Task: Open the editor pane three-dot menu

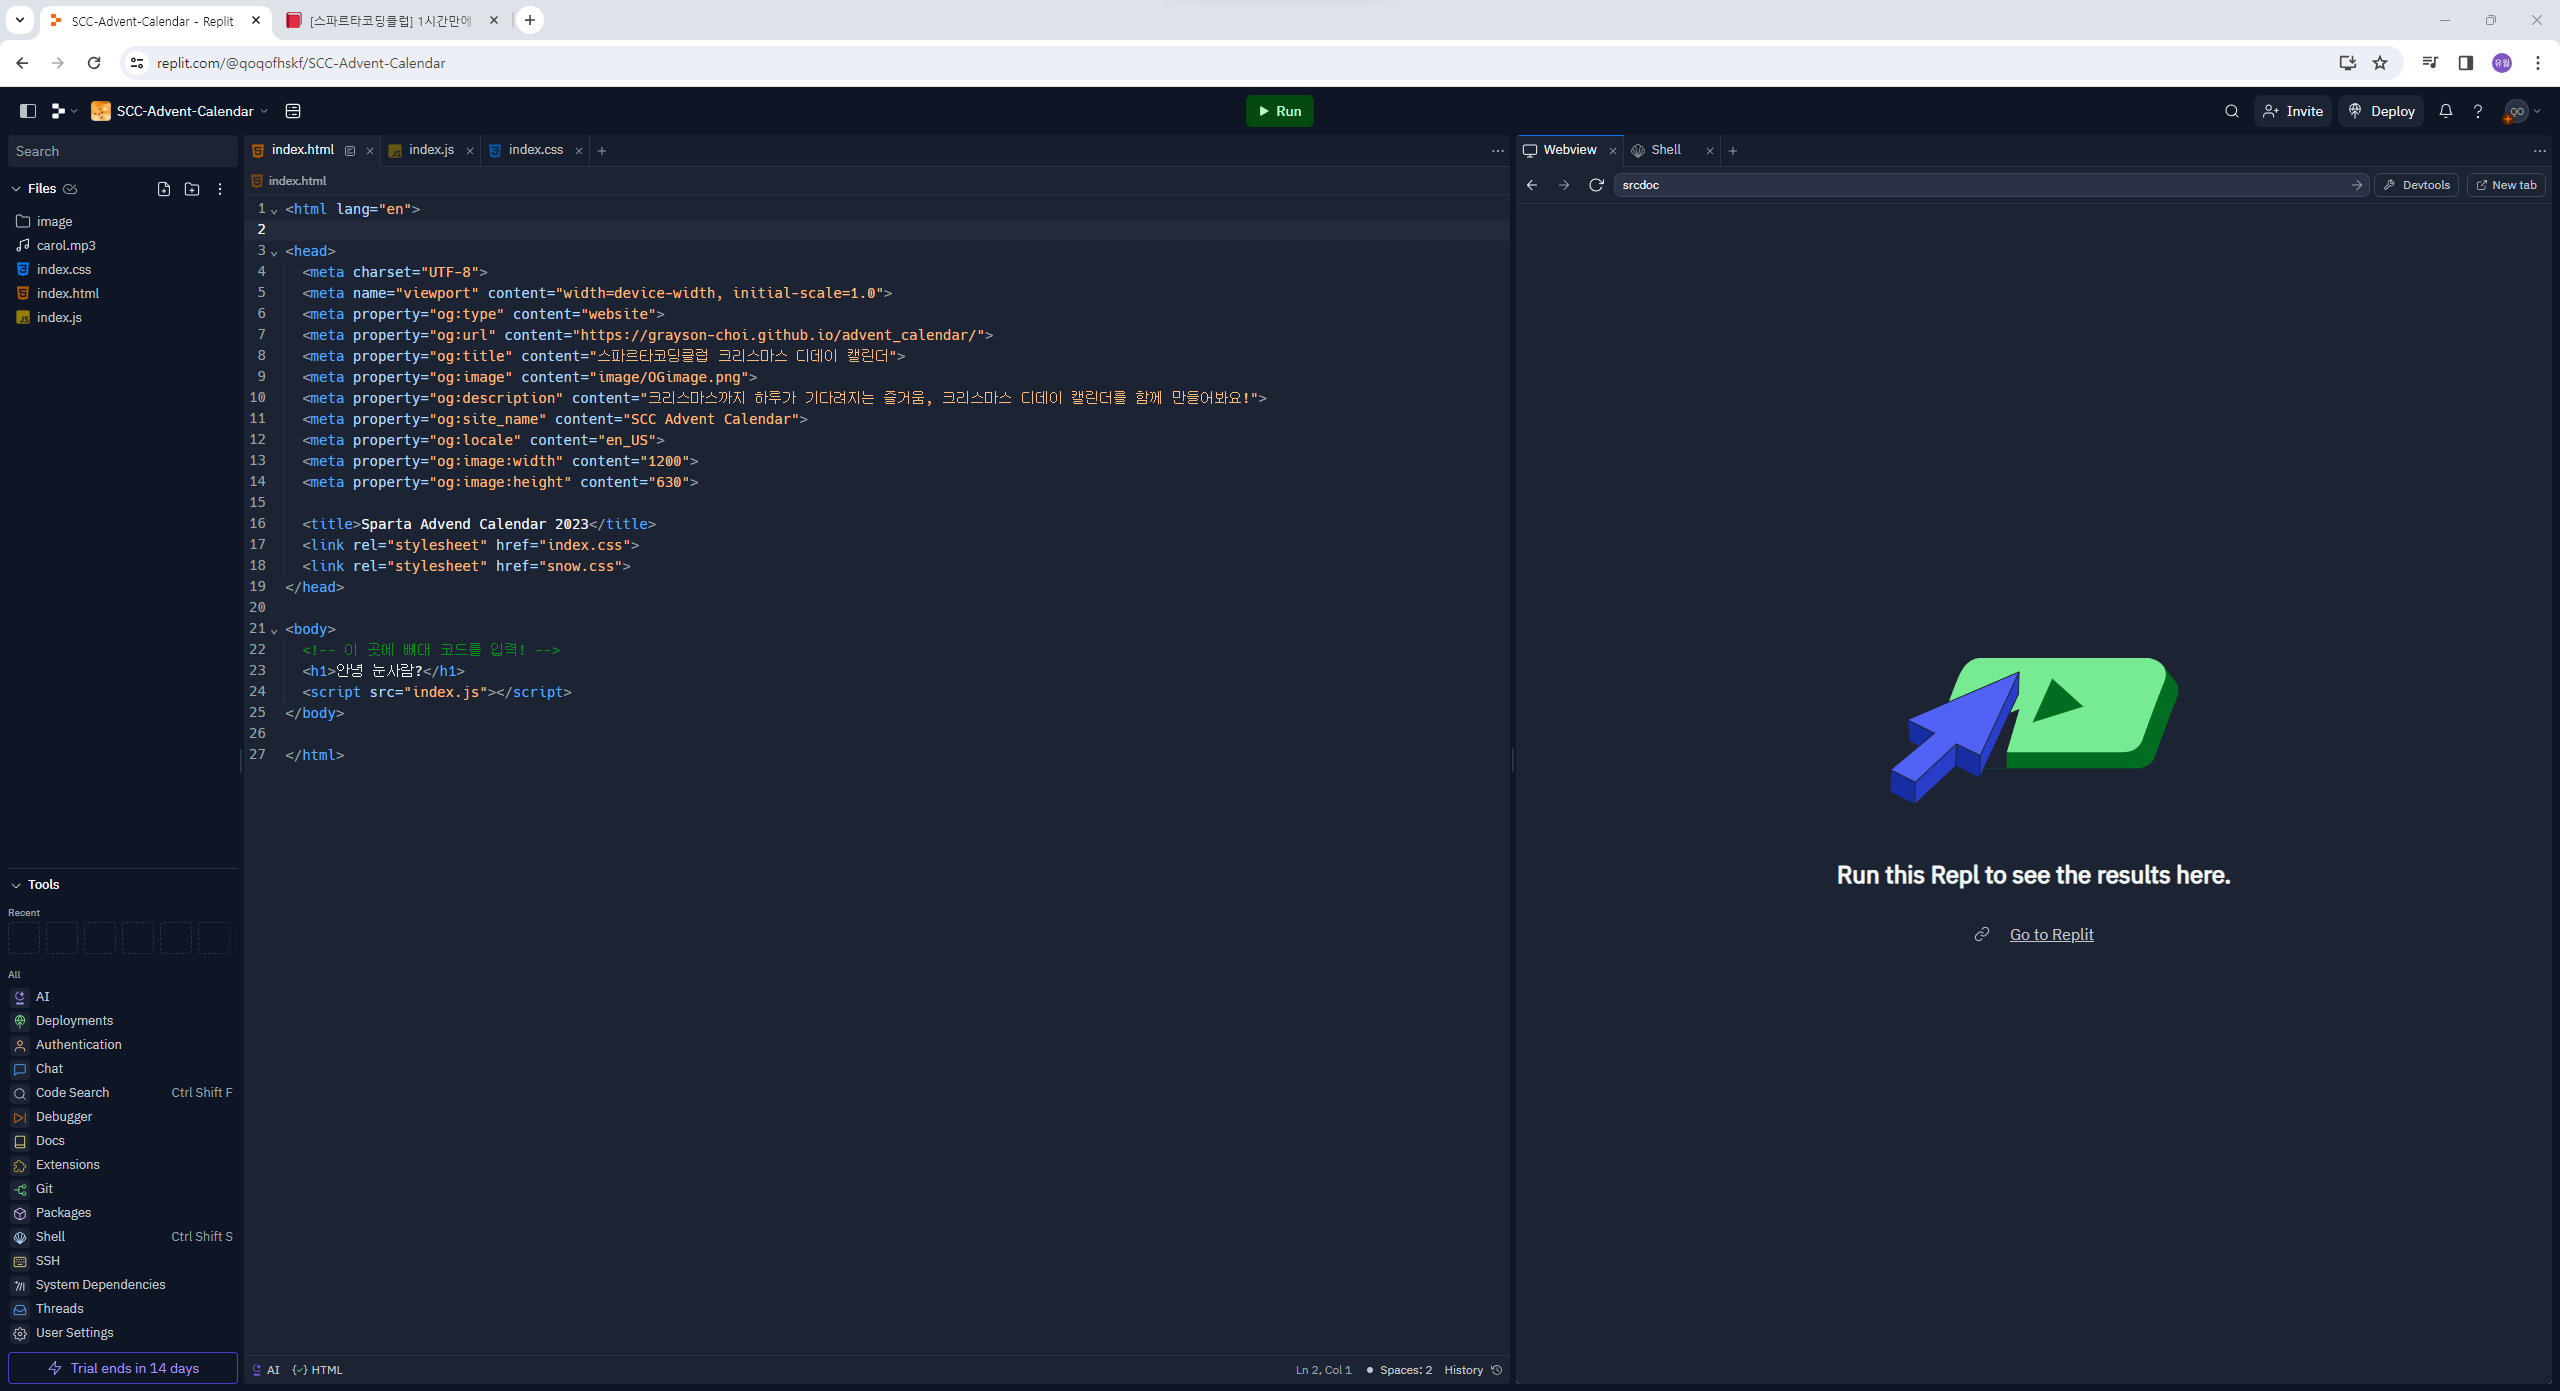Action: coord(1498,151)
